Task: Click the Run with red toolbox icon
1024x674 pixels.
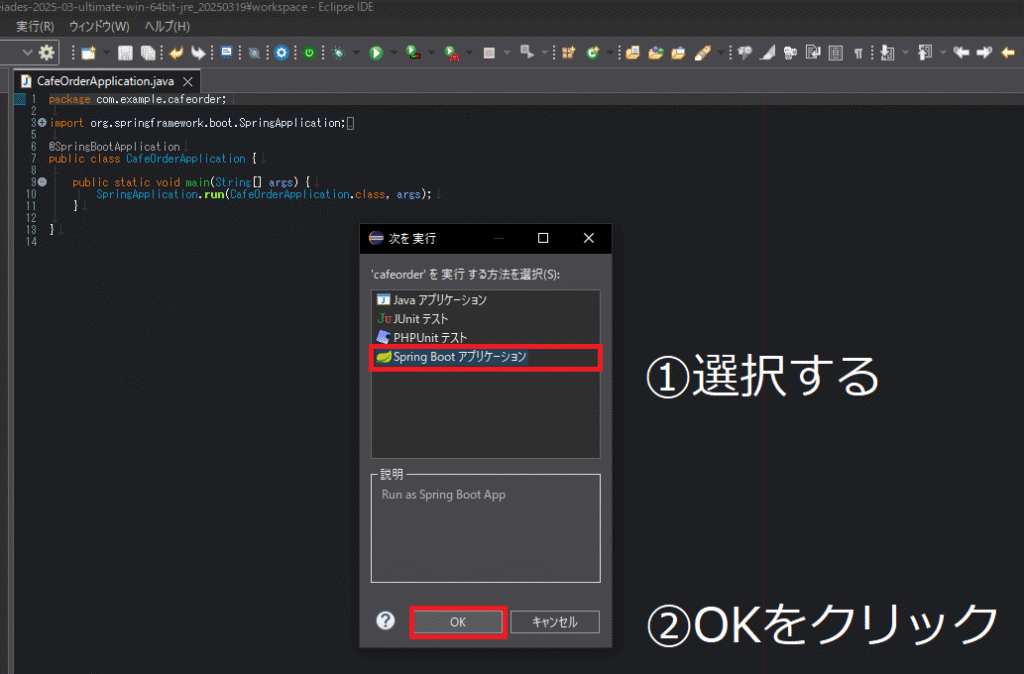Action: pos(451,53)
